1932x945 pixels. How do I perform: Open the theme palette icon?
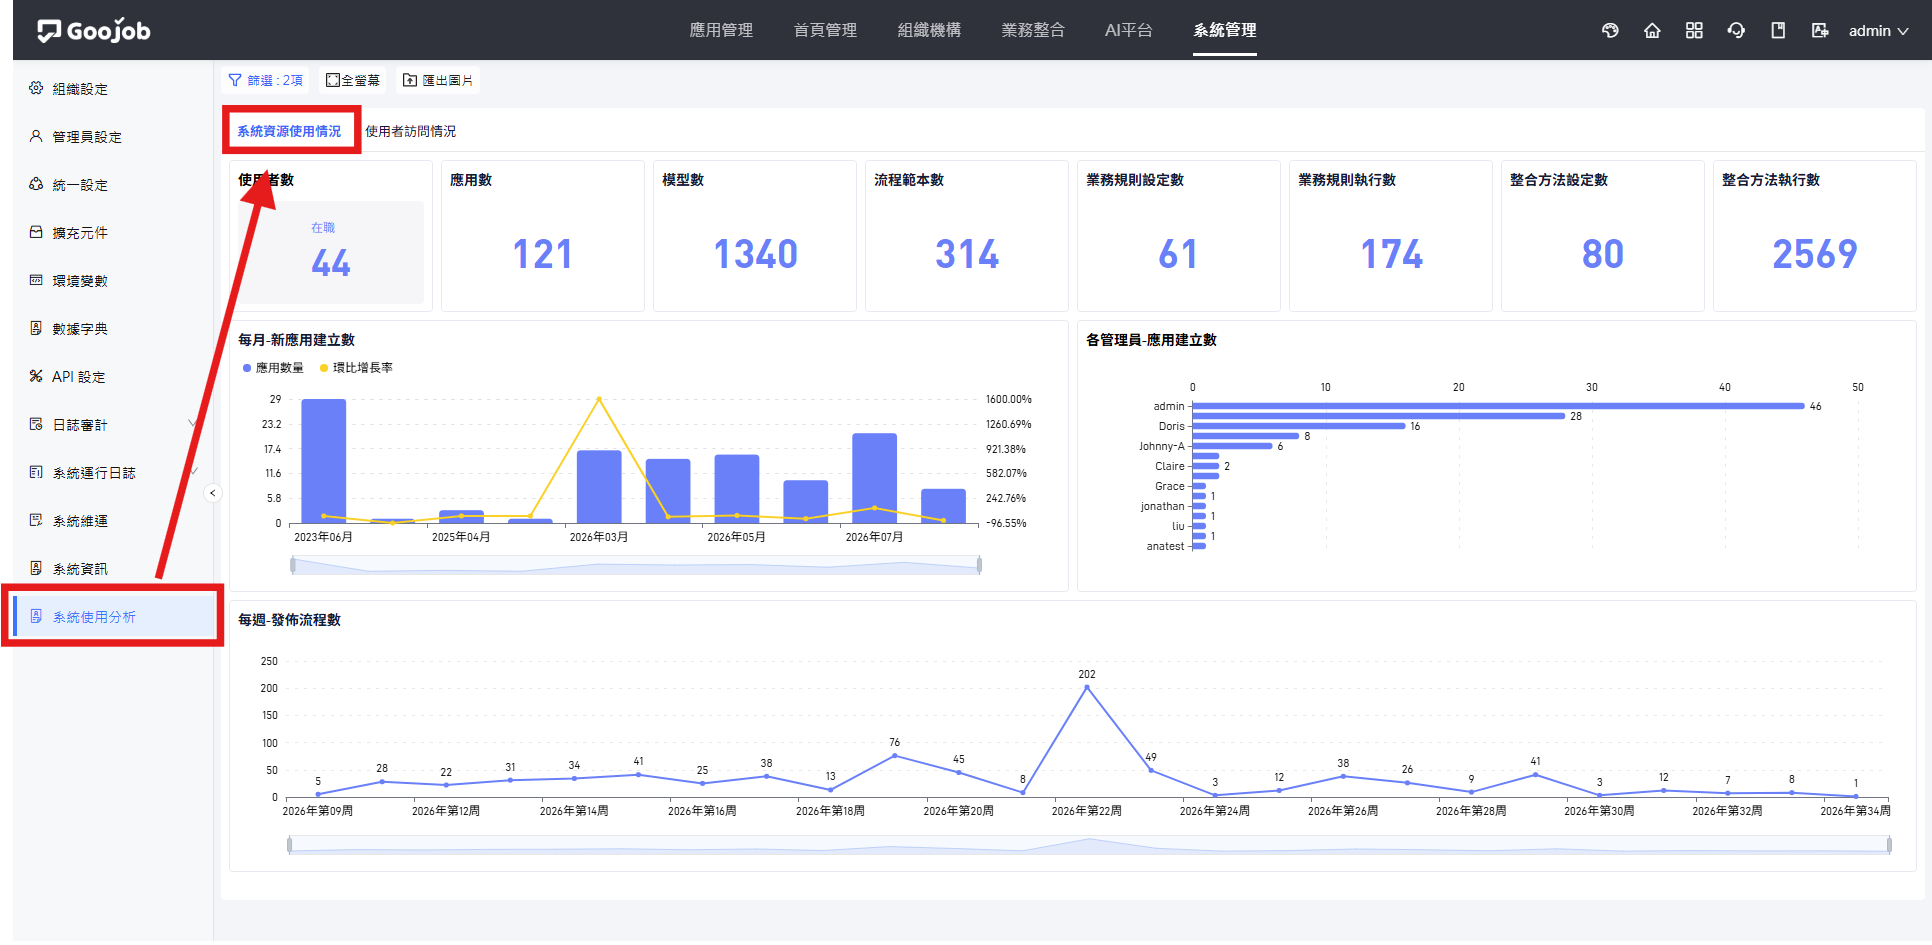click(x=1610, y=30)
